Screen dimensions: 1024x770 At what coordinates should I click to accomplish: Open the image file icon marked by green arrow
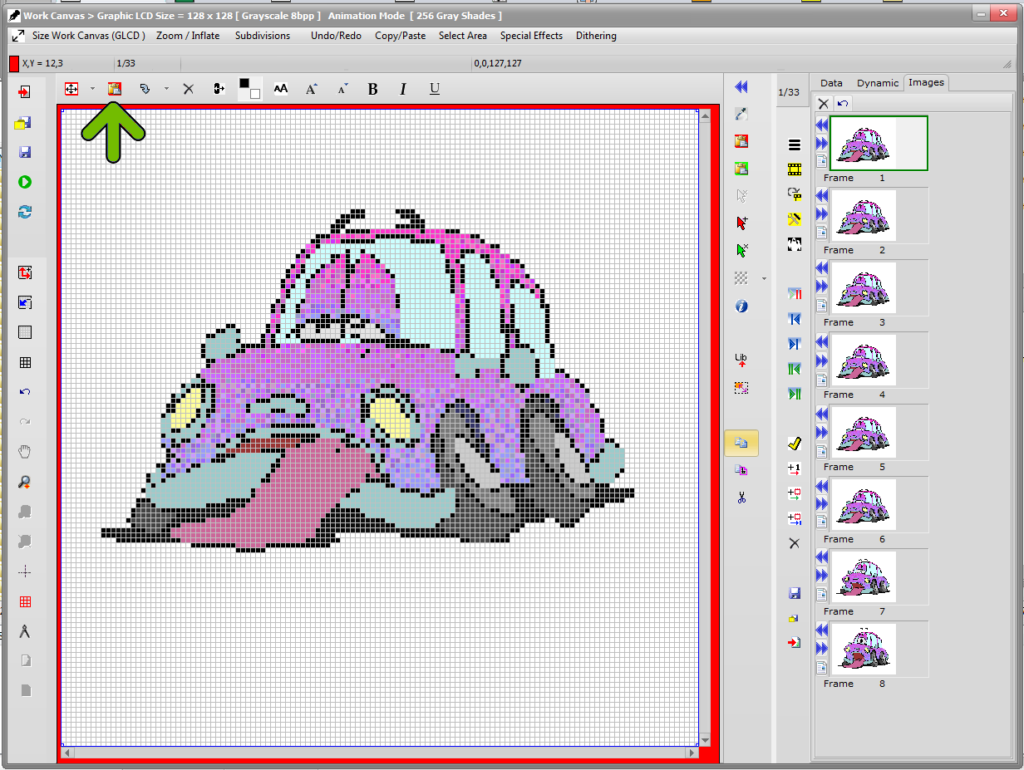tap(114, 88)
